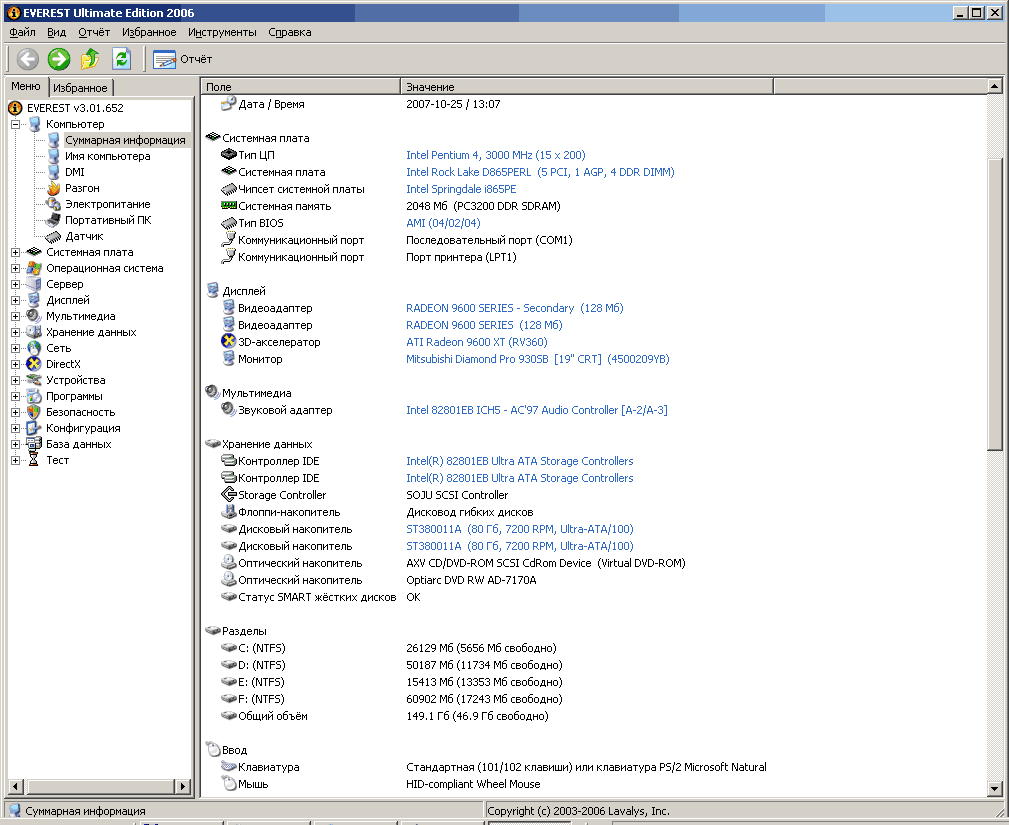Viewport: 1009px width, 825px height.
Task: Click the vertical scrollbar down arrow
Action: pos(994,788)
